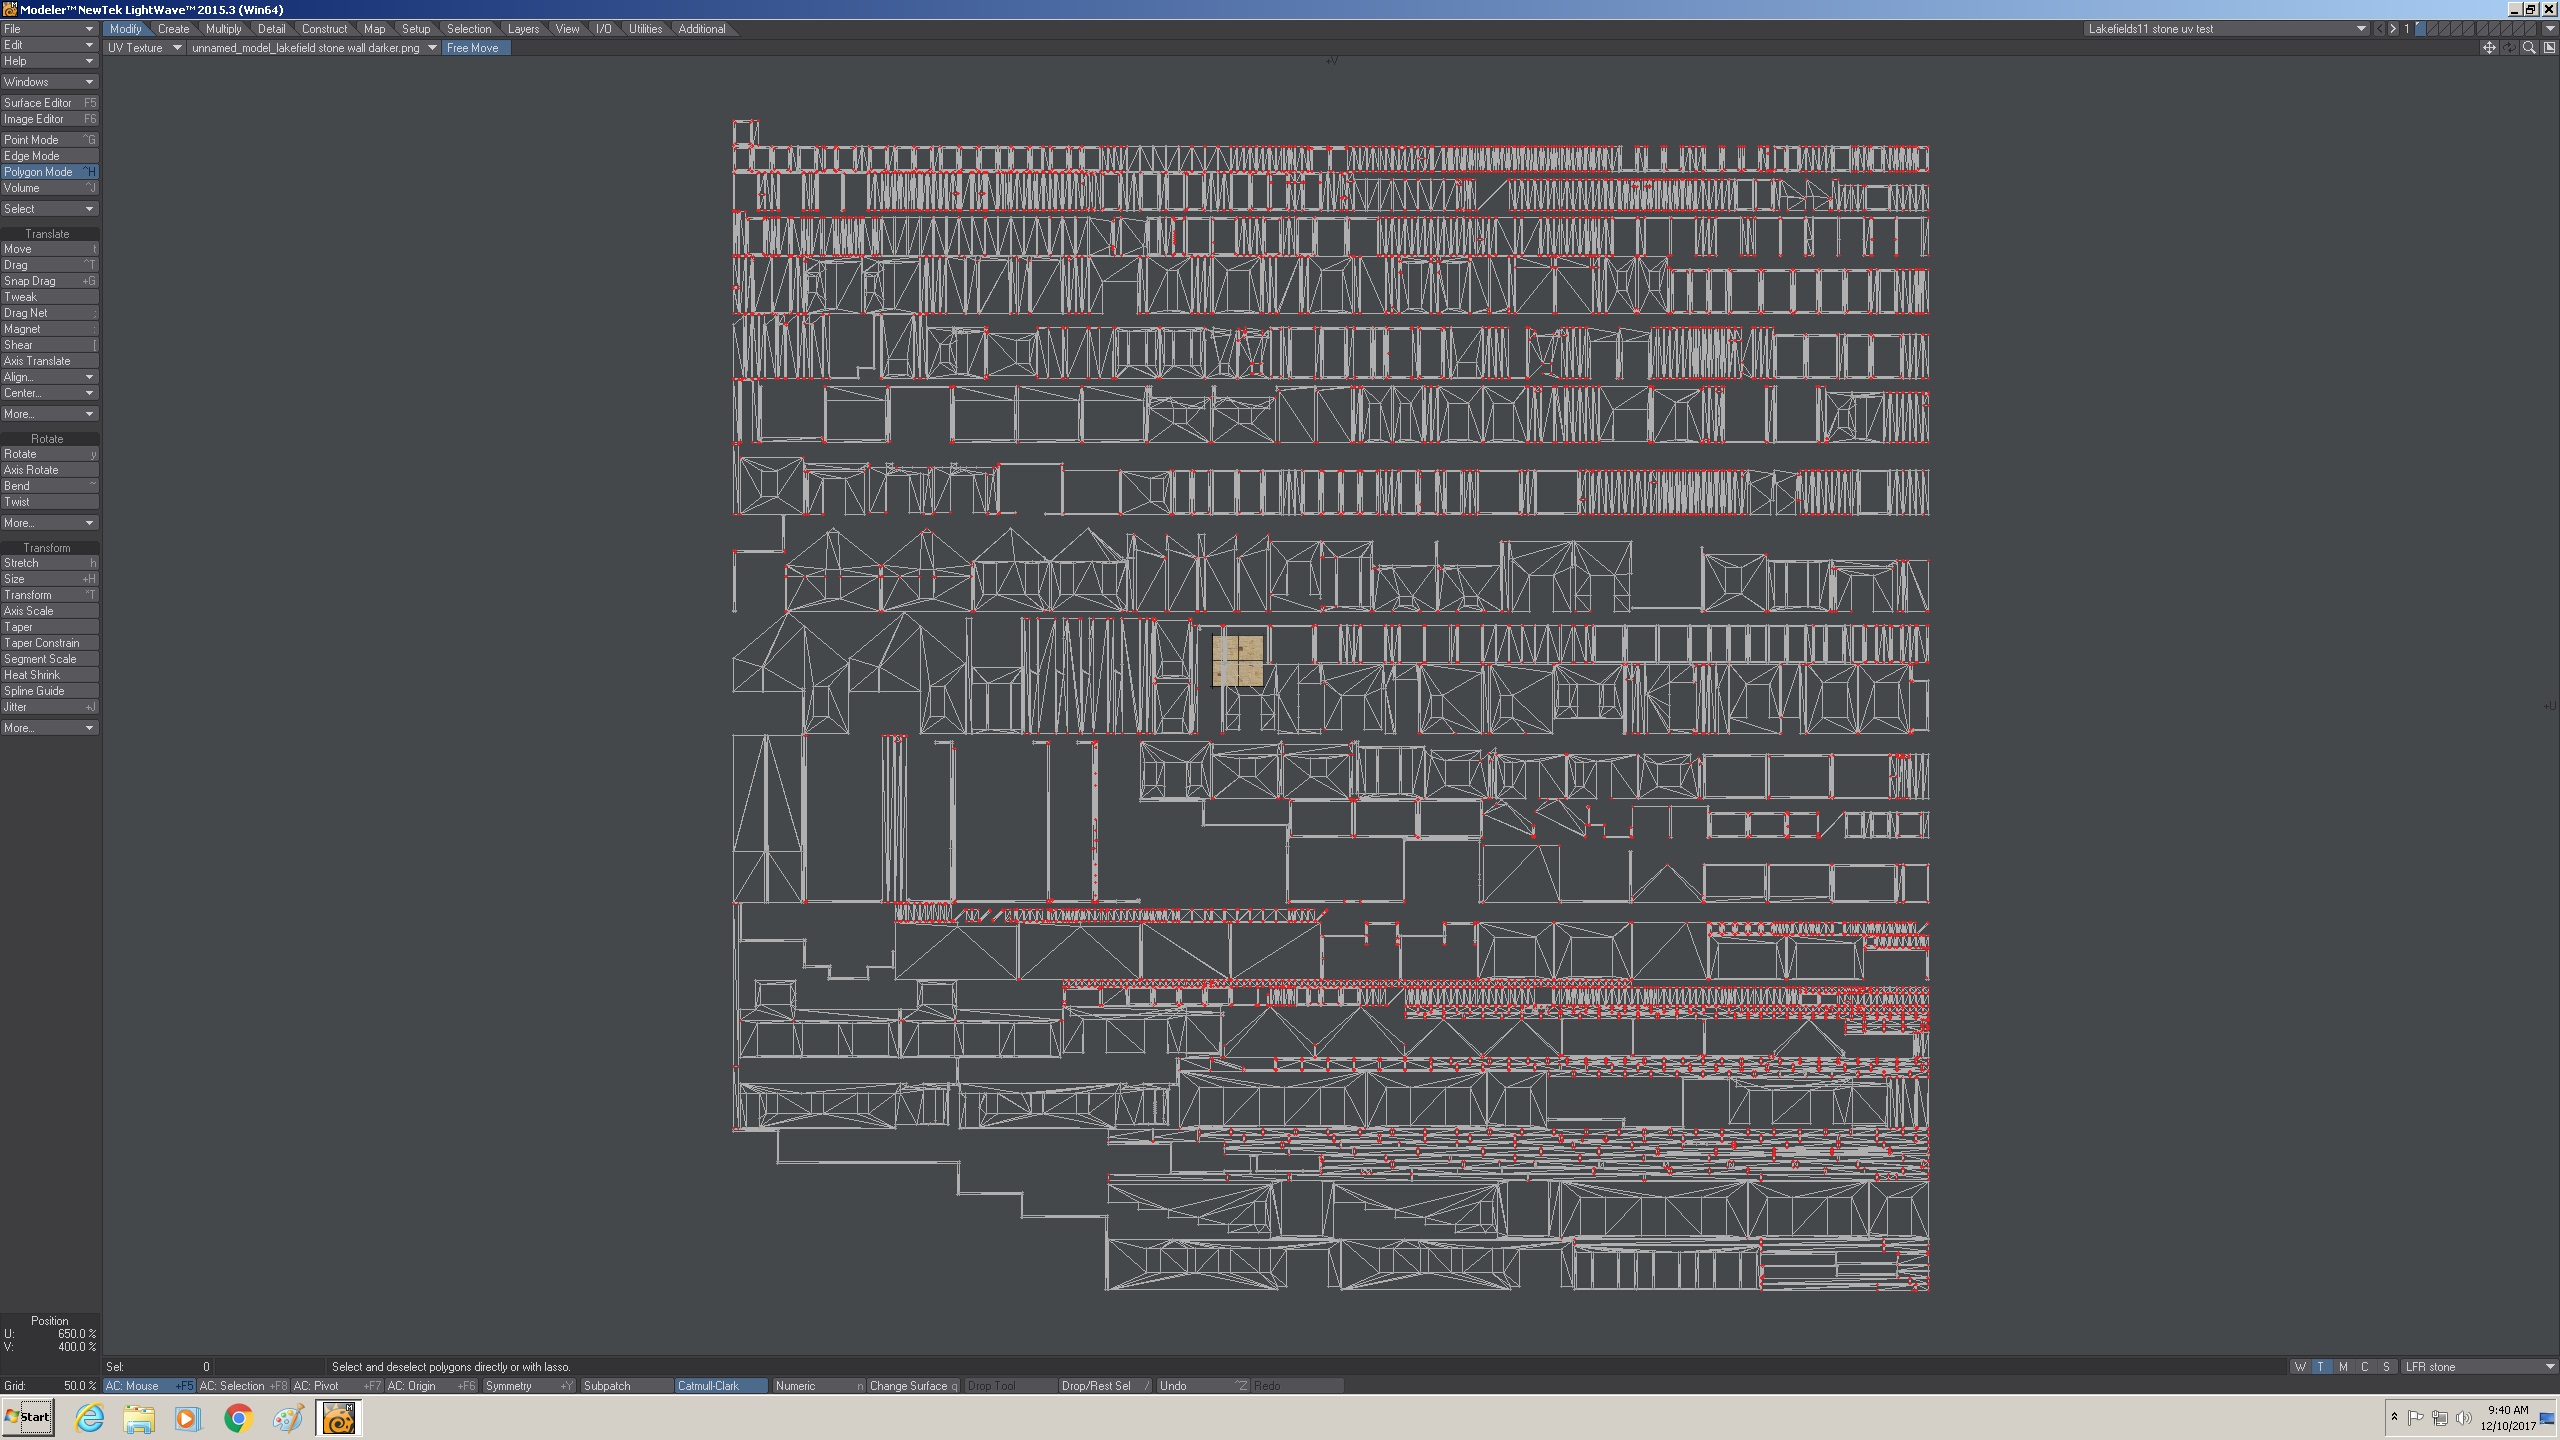
Task: Click the viewport maximize toggle icon
Action: (2548, 48)
